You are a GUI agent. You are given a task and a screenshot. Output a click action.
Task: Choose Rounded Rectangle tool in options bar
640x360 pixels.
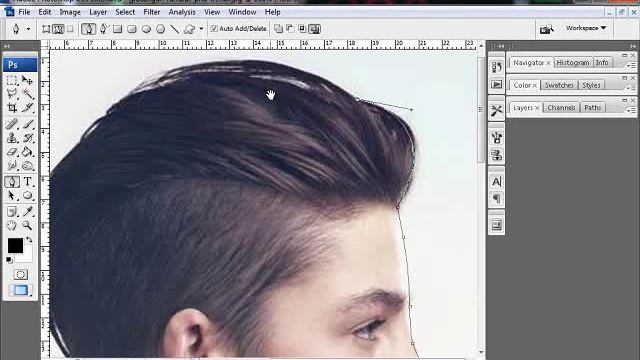pos(131,29)
